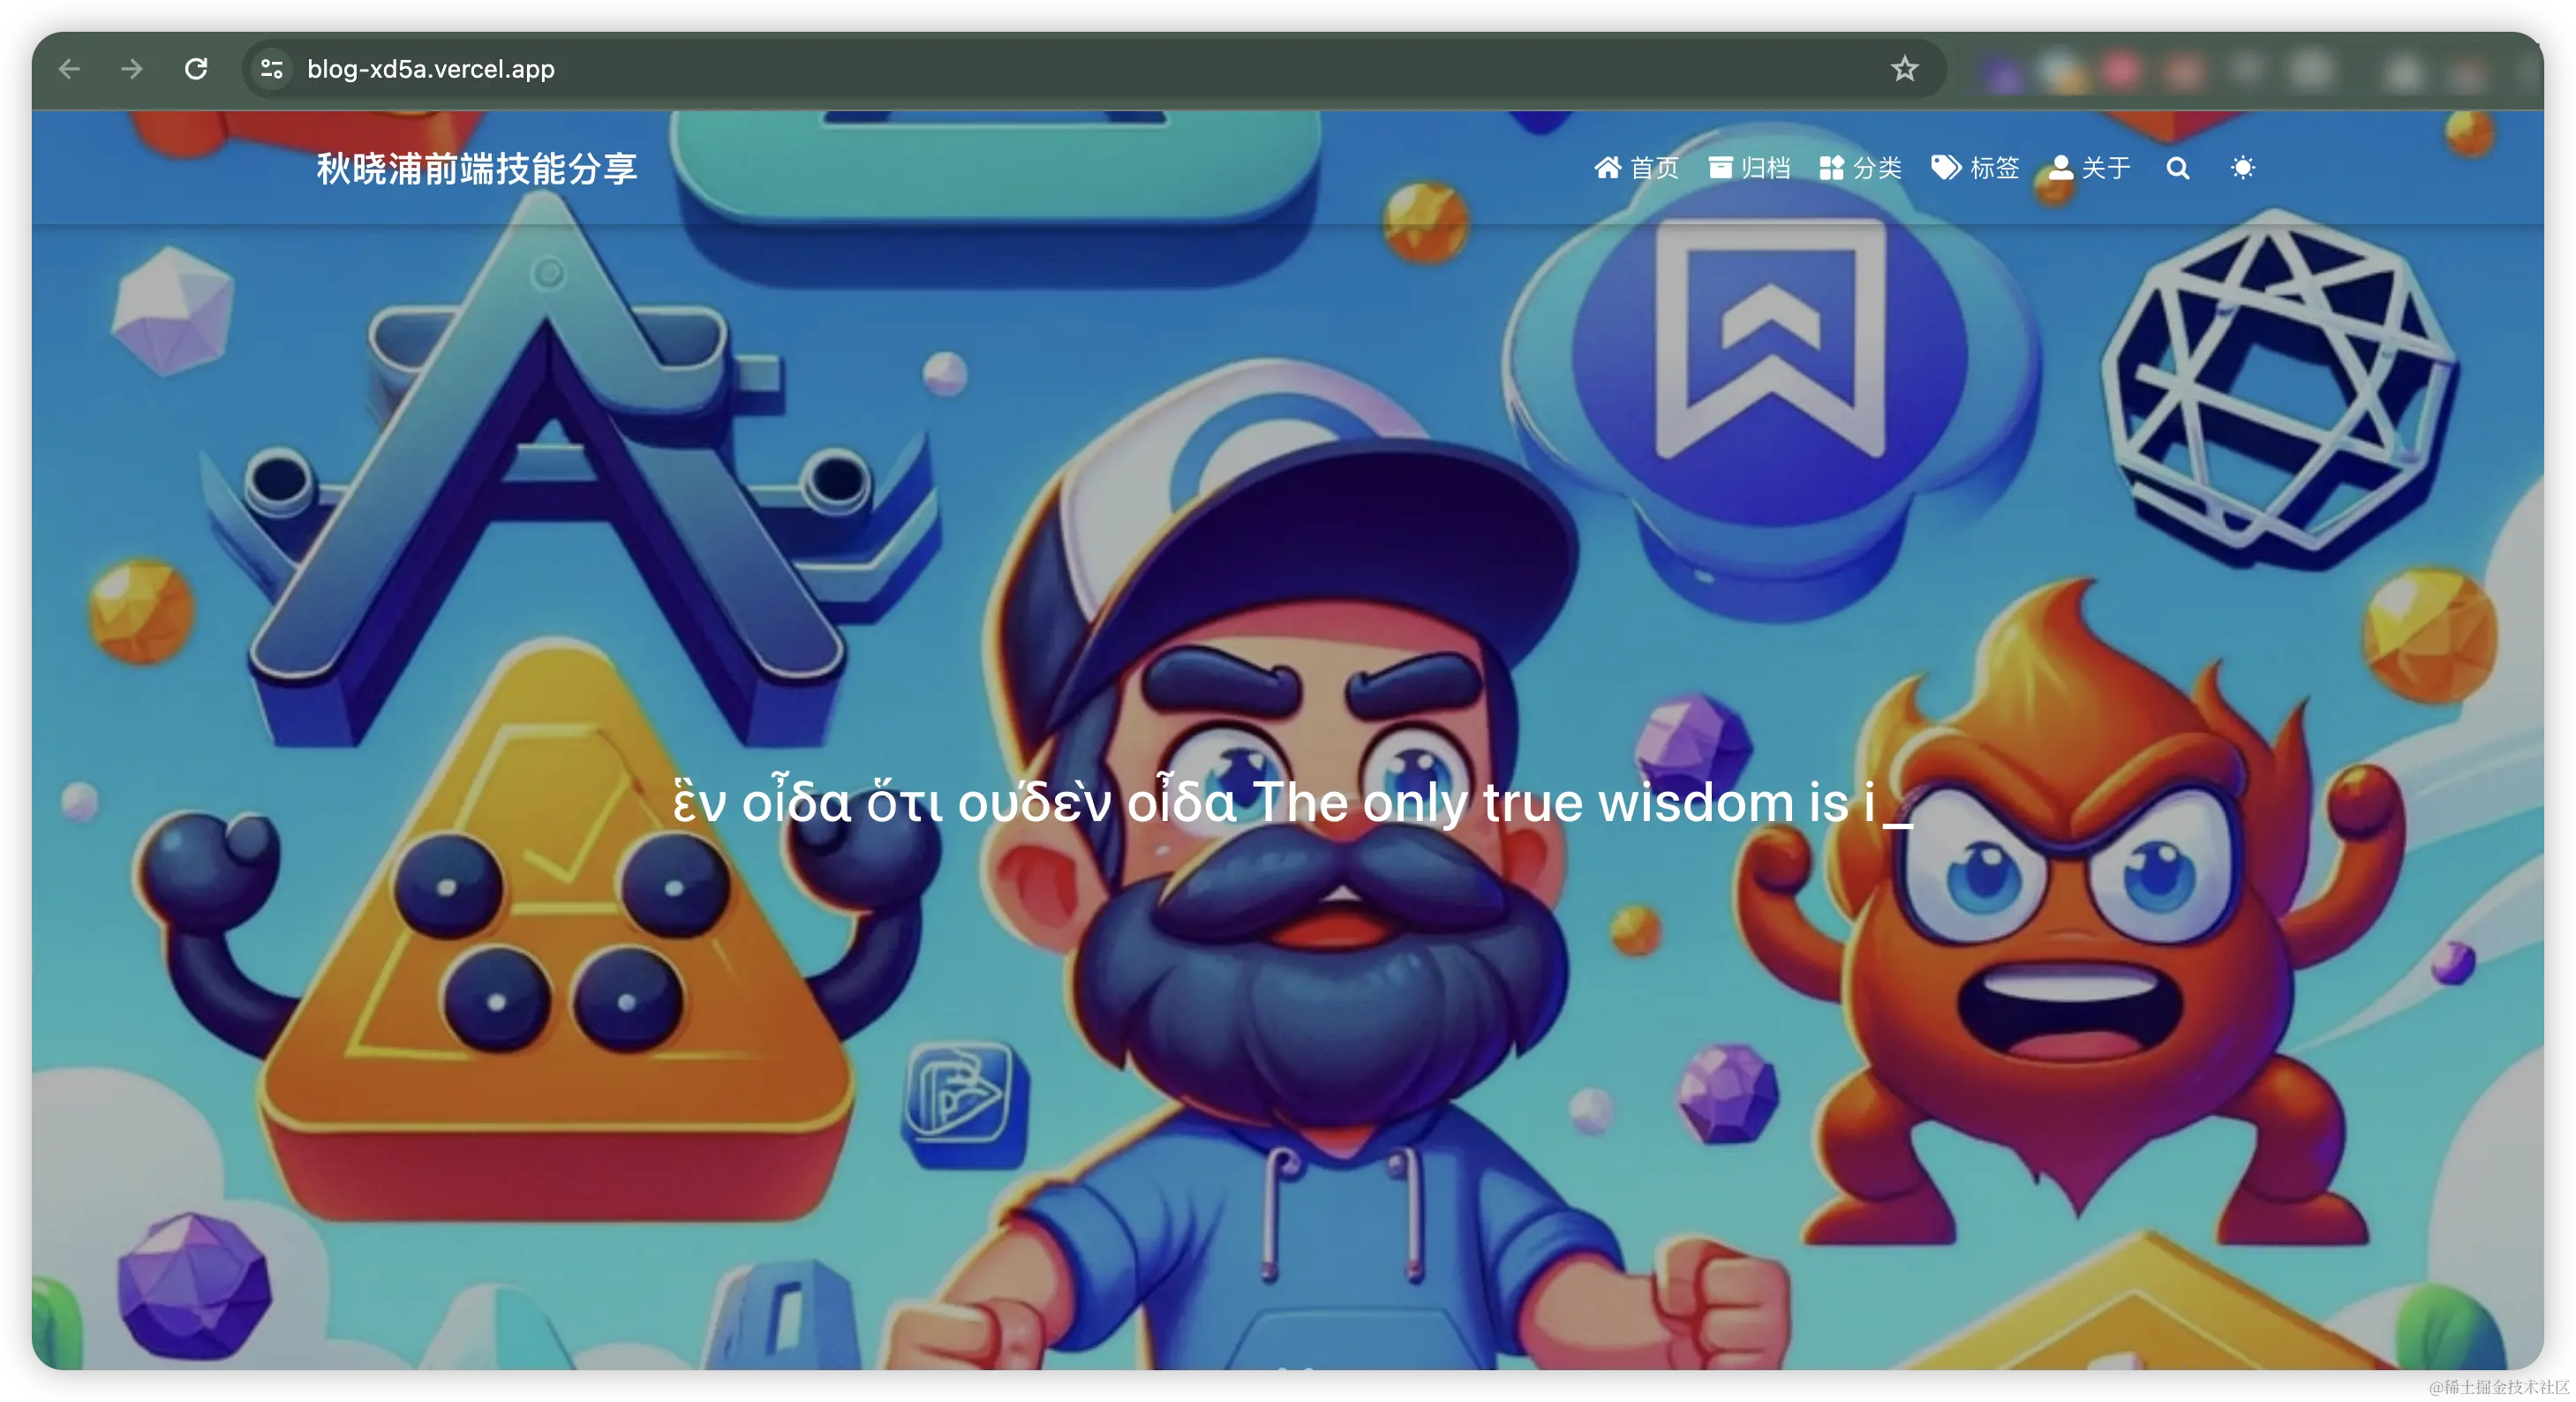Toggle light/dark theme with sun icon
The width and height of the screenshot is (2576, 1402).
pos(2243,168)
